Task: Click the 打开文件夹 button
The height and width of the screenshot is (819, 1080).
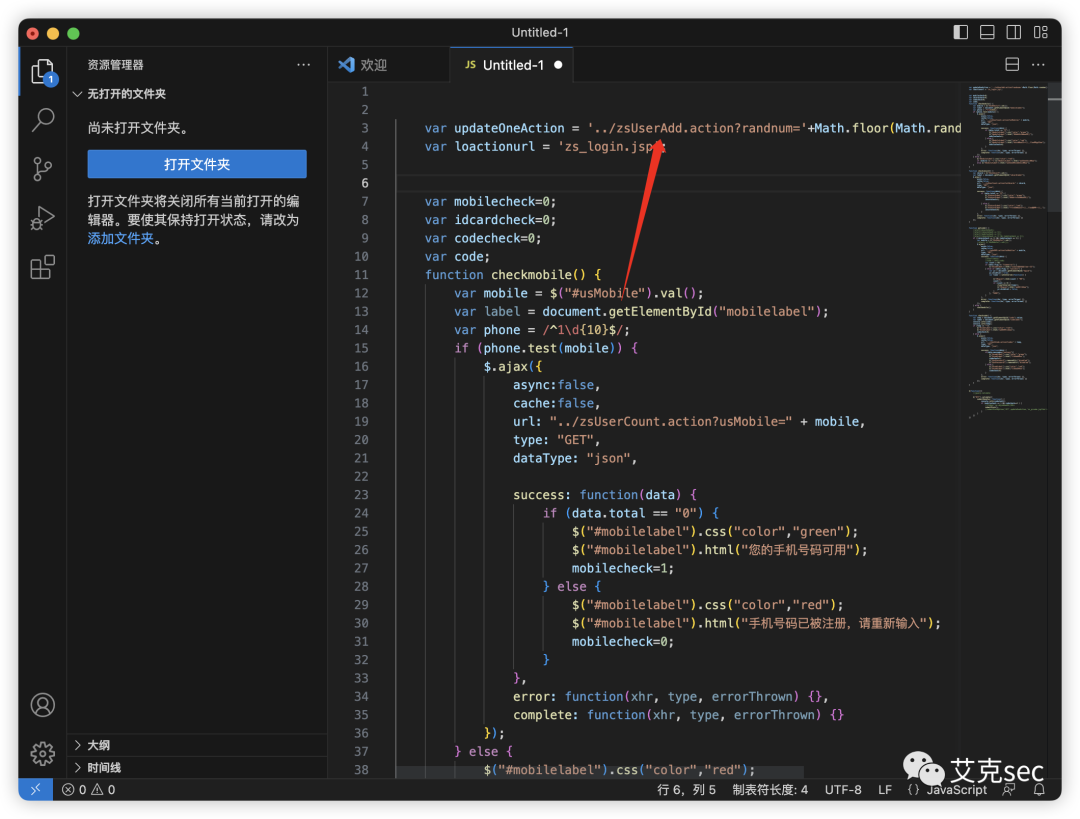Action: click(197, 164)
